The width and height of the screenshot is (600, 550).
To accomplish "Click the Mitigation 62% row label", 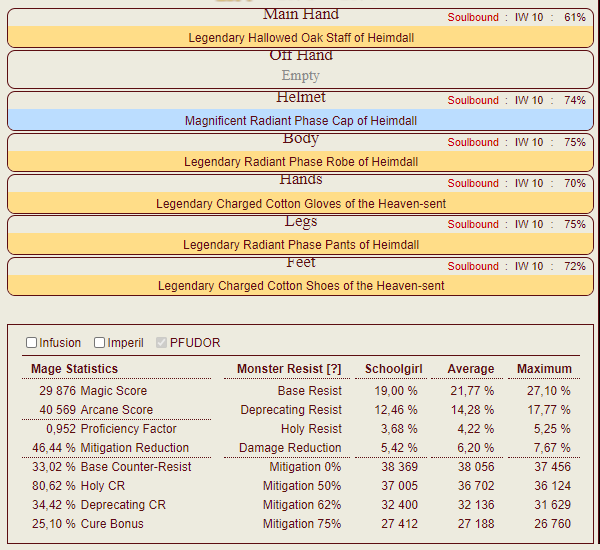I will 302,505.
